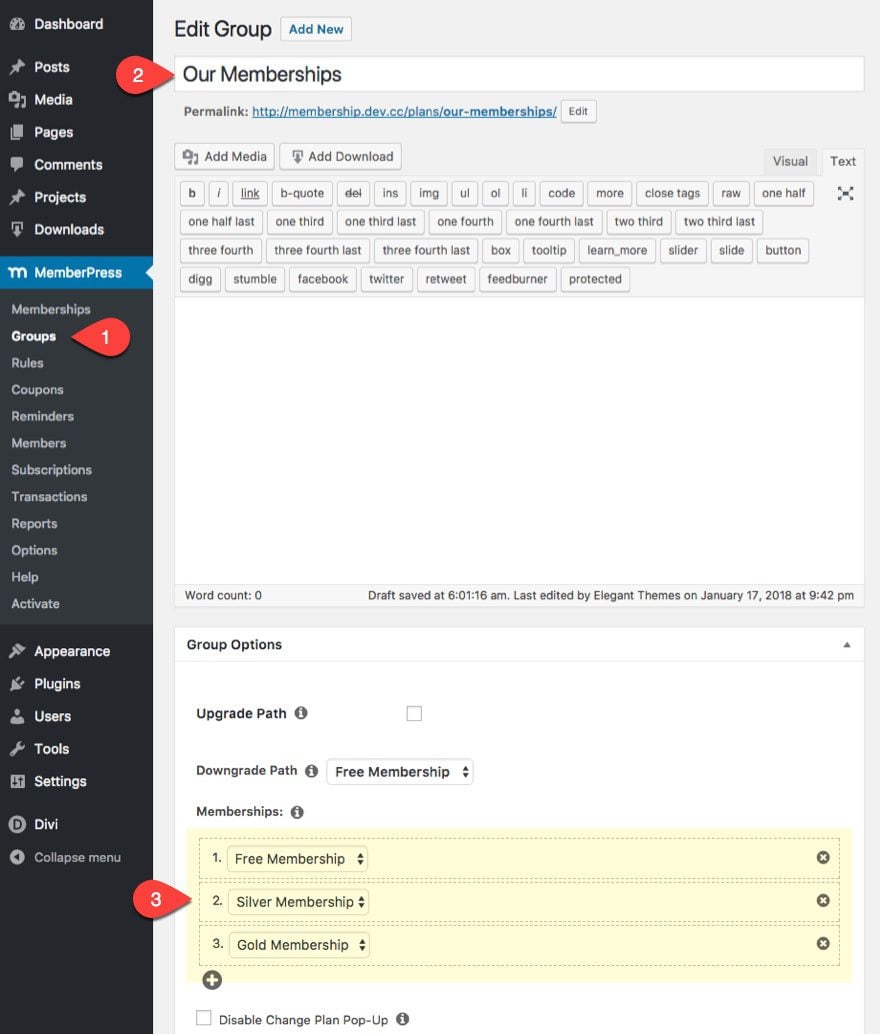Viewport: 880px width, 1034px height.
Task: Open the Gold Membership dropdown
Action: click(x=299, y=945)
